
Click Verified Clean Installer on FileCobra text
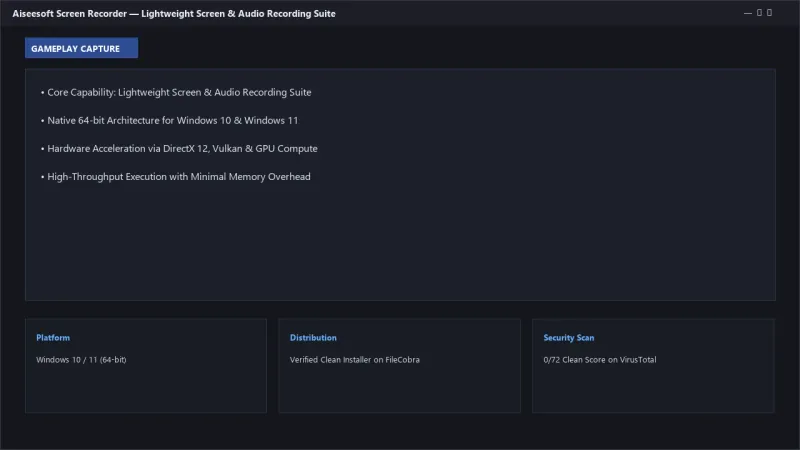tap(355, 360)
